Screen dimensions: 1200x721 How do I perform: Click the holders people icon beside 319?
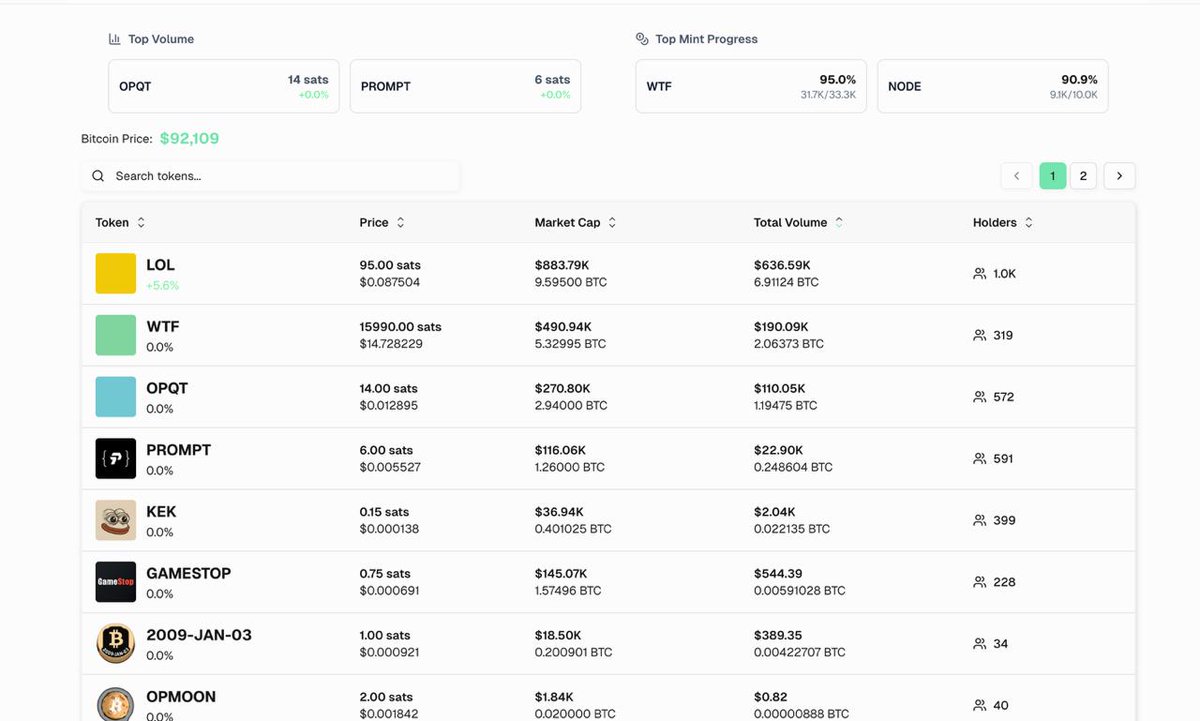pos(980,335)
